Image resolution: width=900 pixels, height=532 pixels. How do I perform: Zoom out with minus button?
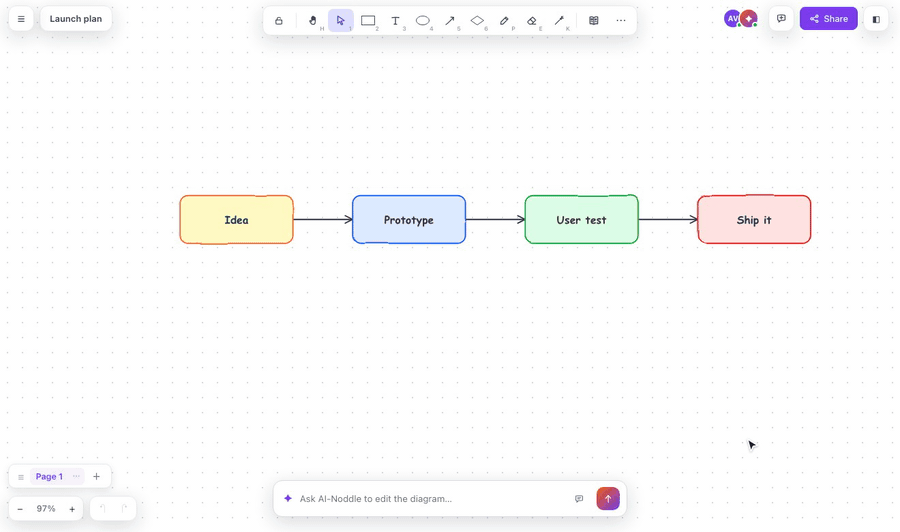(x=20, y=509)
